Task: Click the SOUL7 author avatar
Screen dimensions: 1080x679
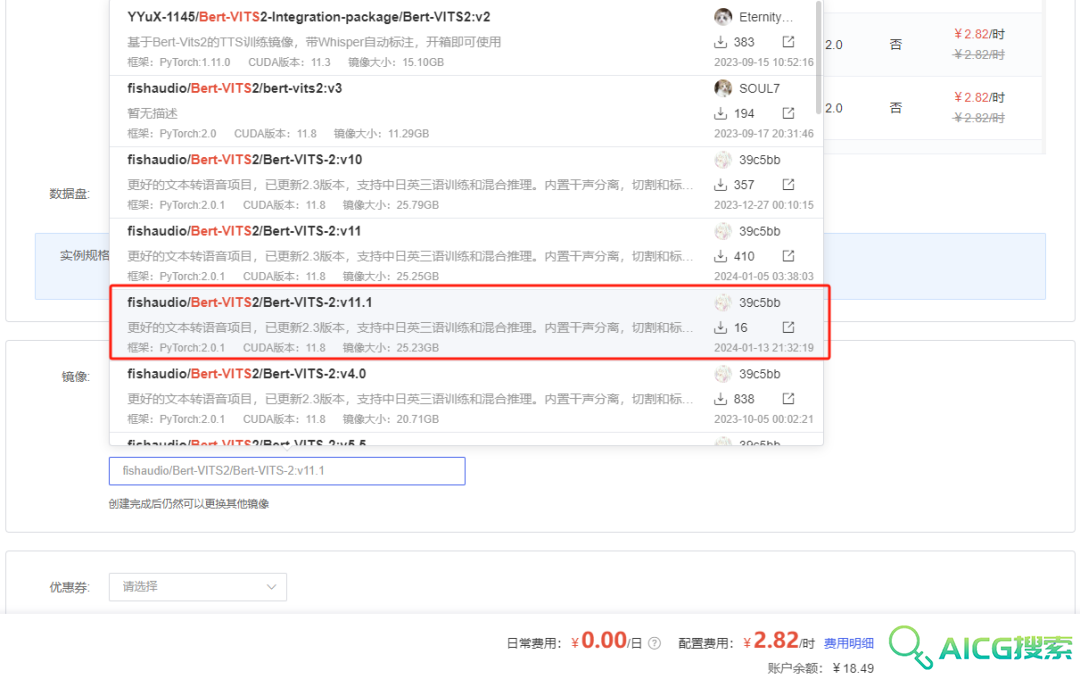Action: click(723, 88)
